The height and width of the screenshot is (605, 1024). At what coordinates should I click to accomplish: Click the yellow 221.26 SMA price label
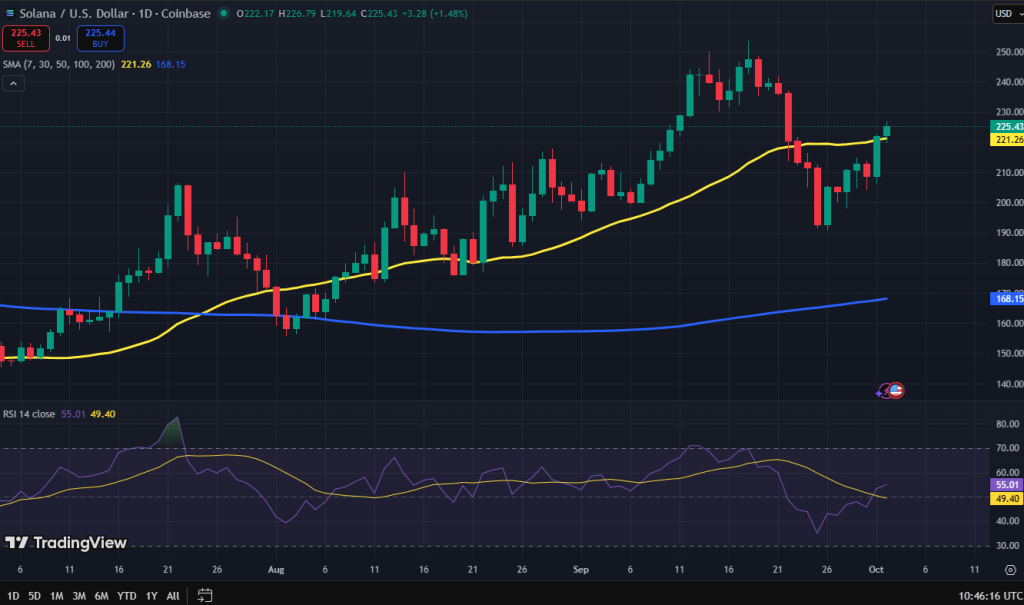click(x=1005, y=140)
